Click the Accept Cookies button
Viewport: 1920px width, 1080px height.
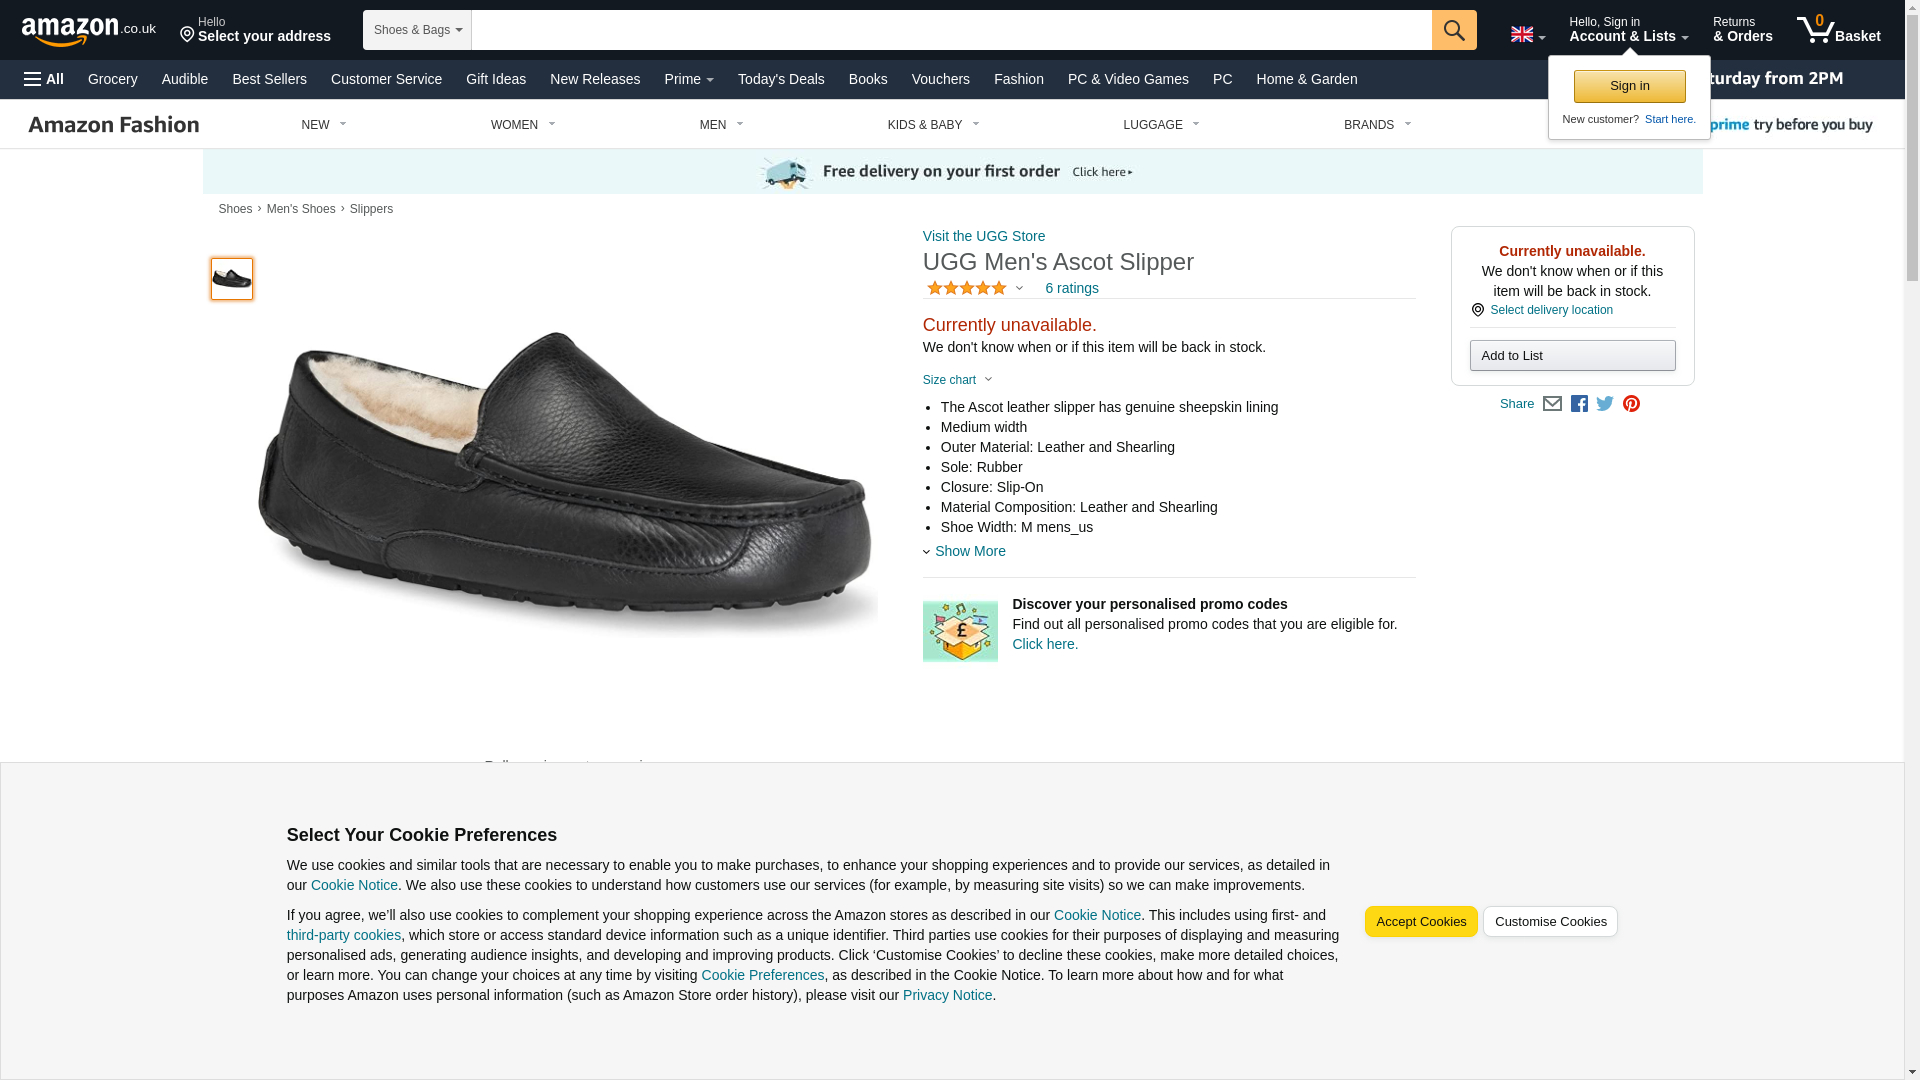pos(1421,922)
